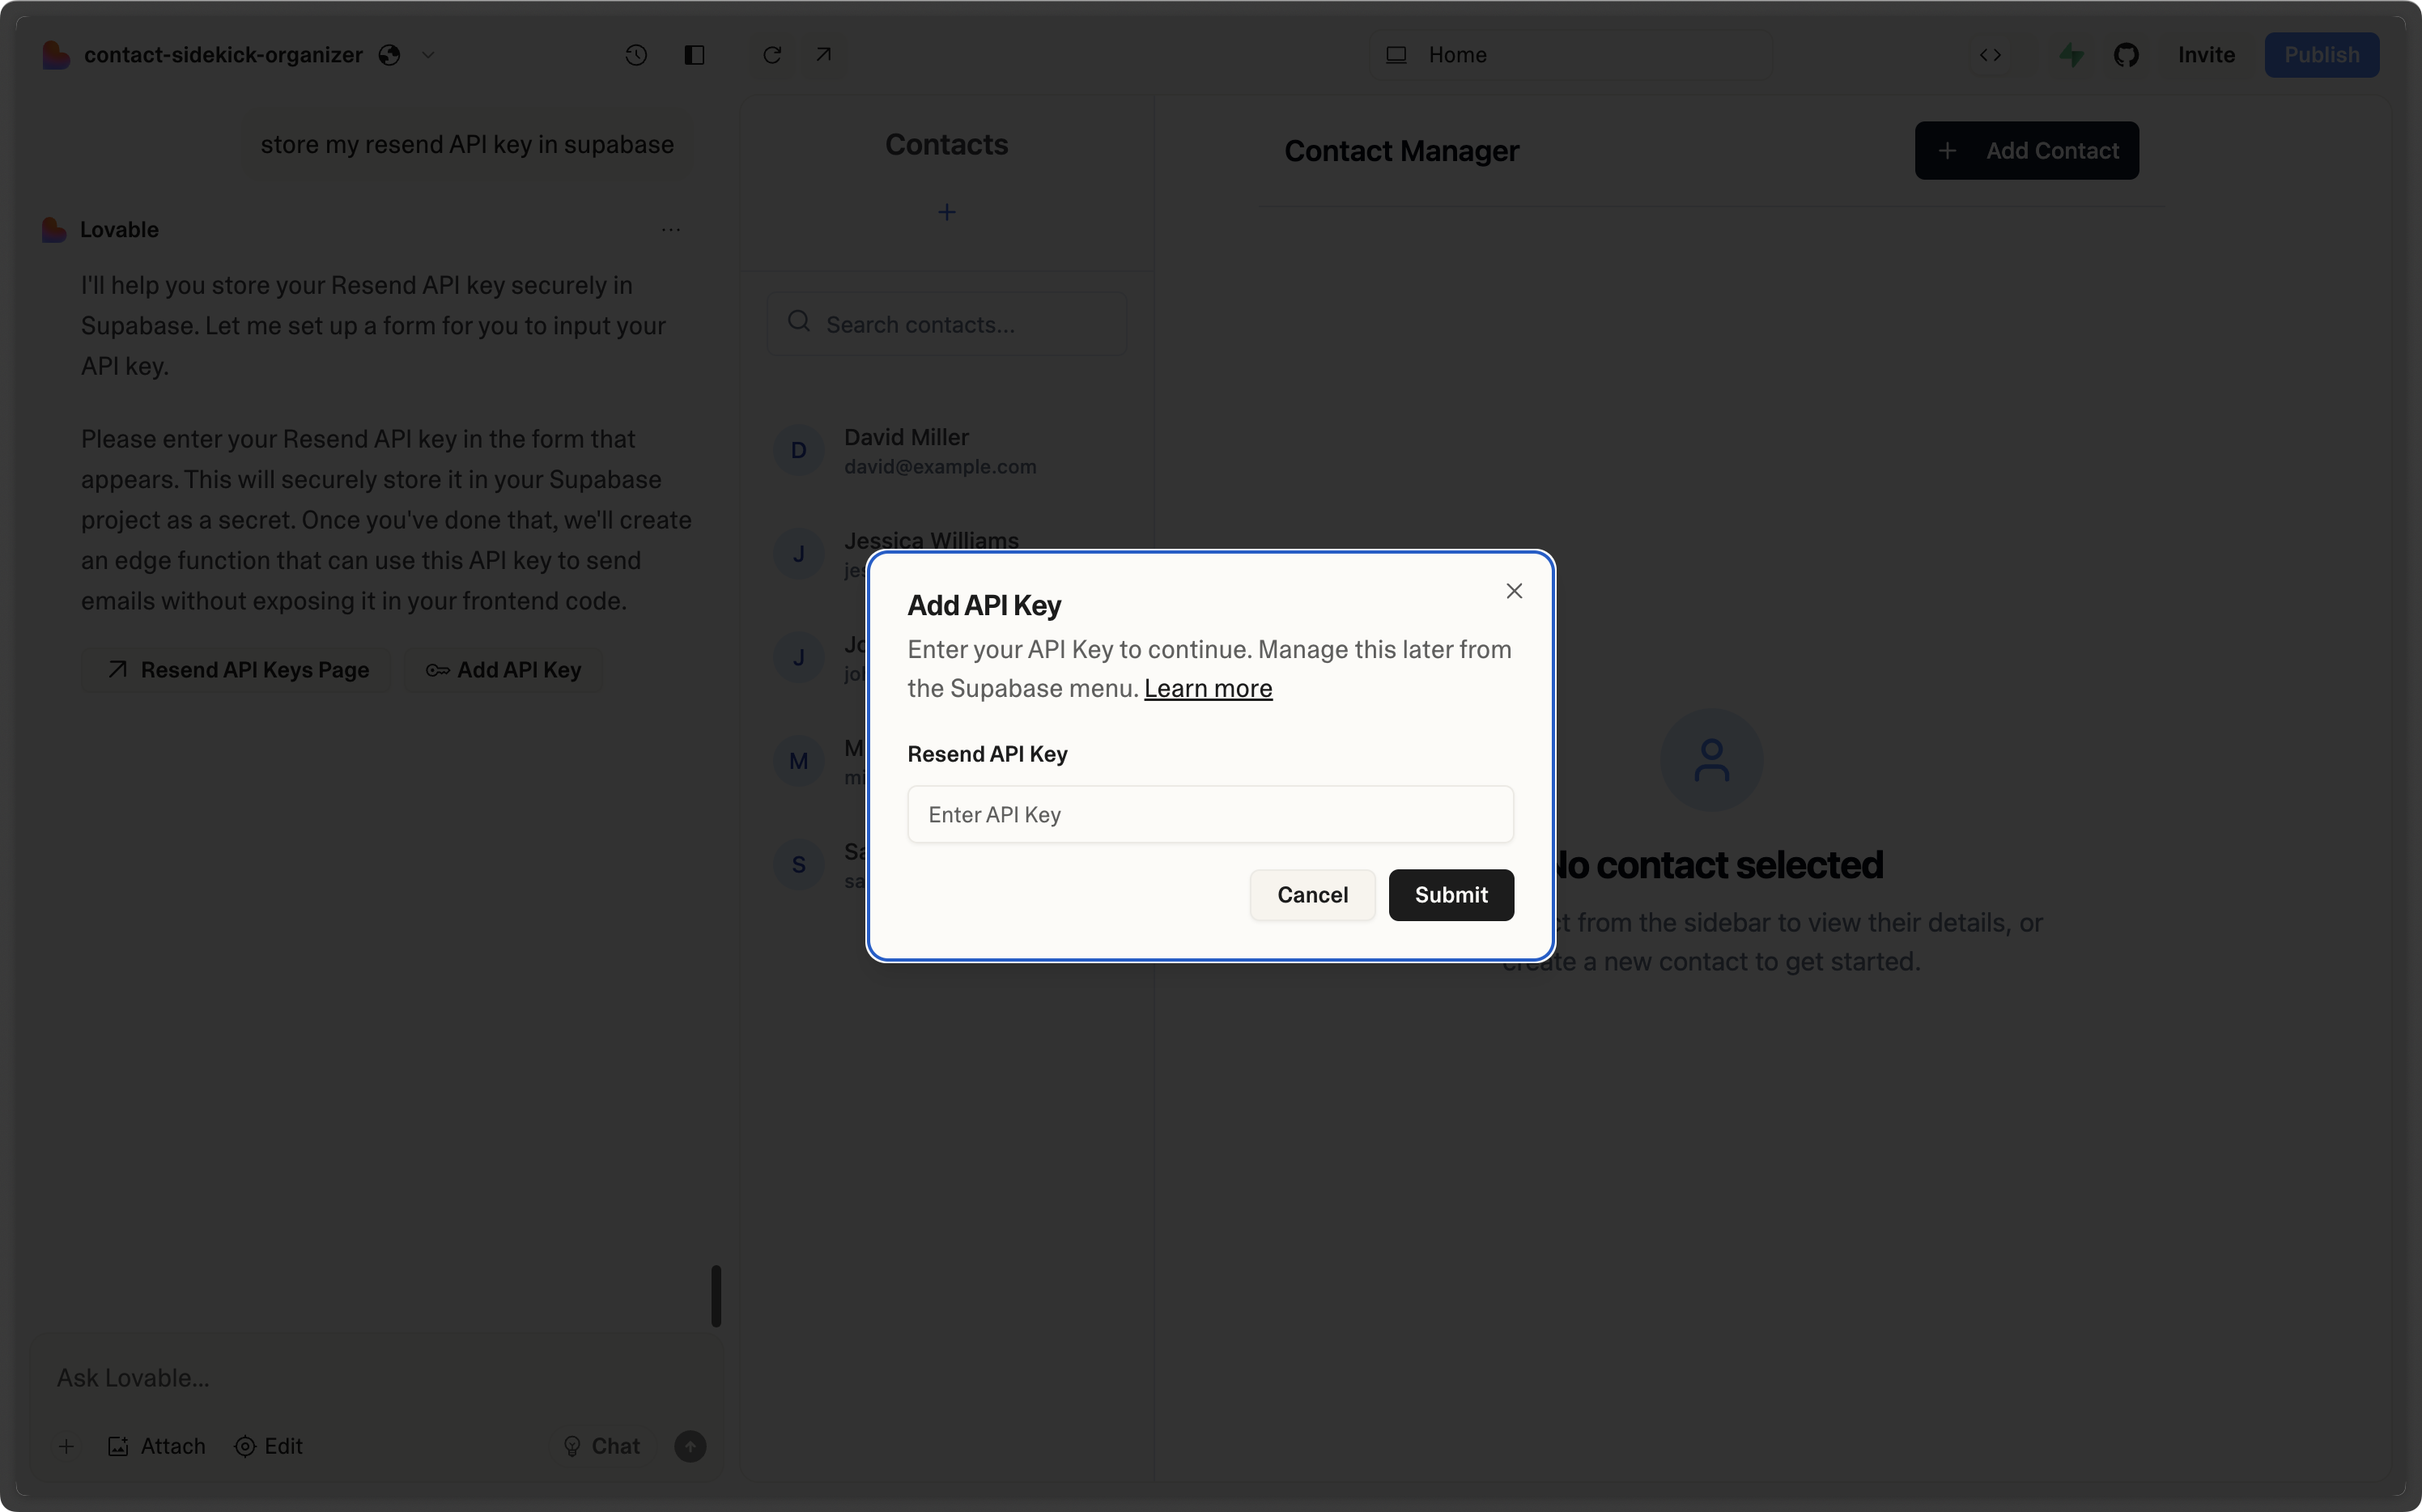The image size is (2422, 1512).
Task: Click the S contact avatar
Action: tap(798, 864)
